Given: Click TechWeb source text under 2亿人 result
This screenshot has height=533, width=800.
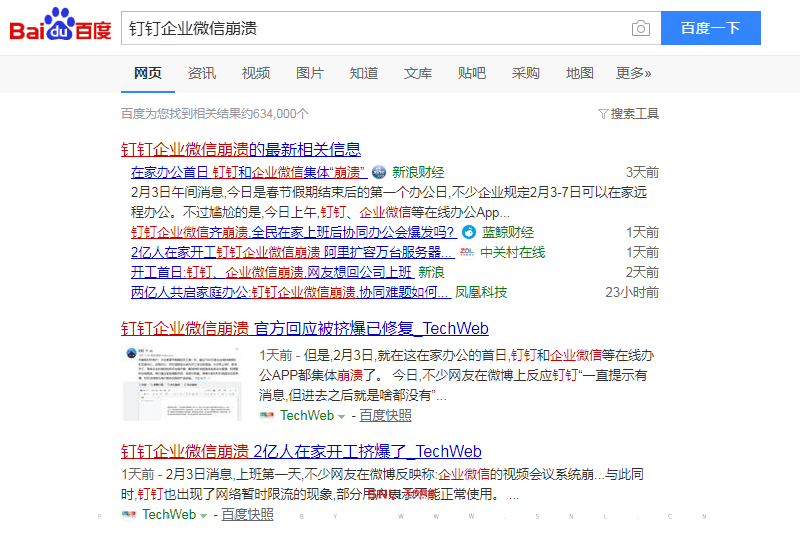Looking at the screenshot, I should (169, 515).
